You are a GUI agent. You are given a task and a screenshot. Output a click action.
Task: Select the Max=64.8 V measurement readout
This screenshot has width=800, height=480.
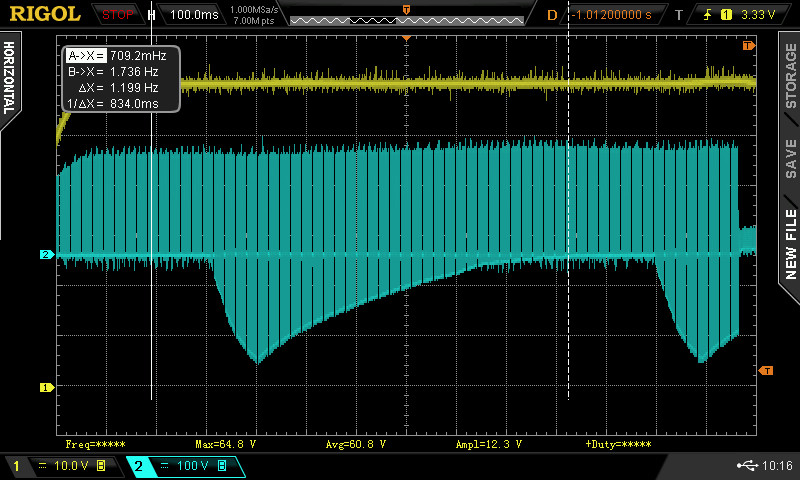(225, 442)
